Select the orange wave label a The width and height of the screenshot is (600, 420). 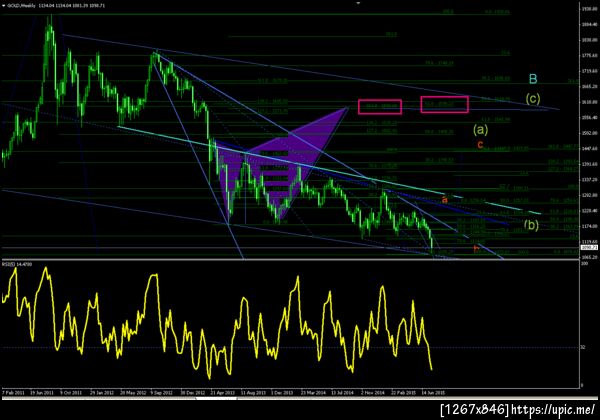pyautogui.click(x=444, y=200)
